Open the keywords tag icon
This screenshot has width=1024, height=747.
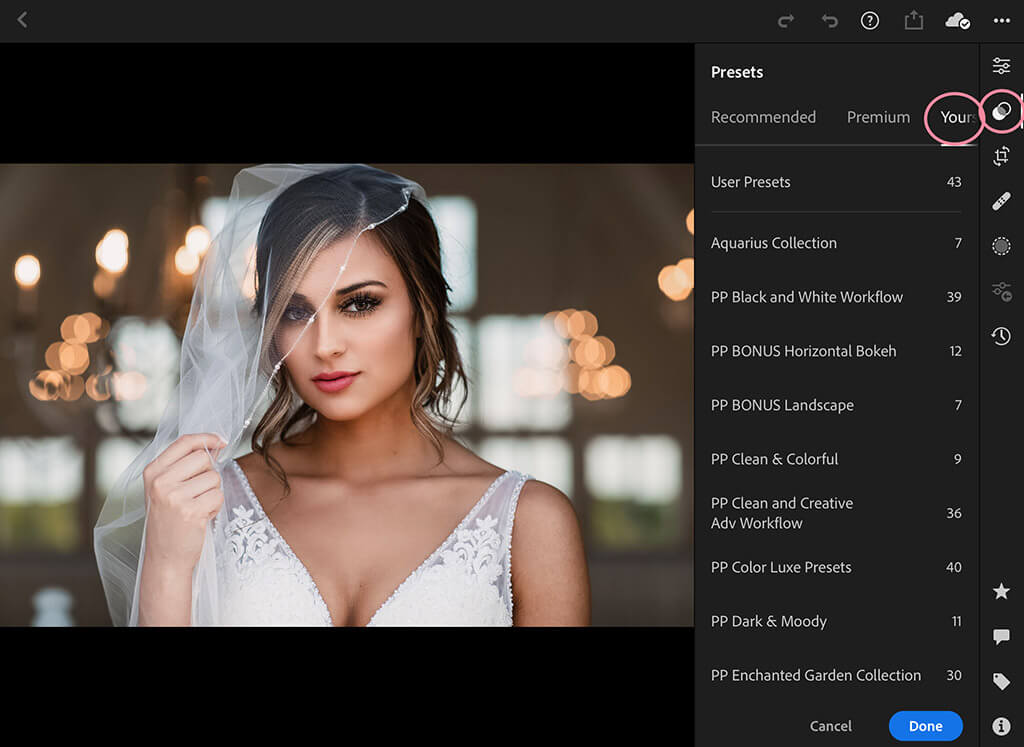(1001, 682)
